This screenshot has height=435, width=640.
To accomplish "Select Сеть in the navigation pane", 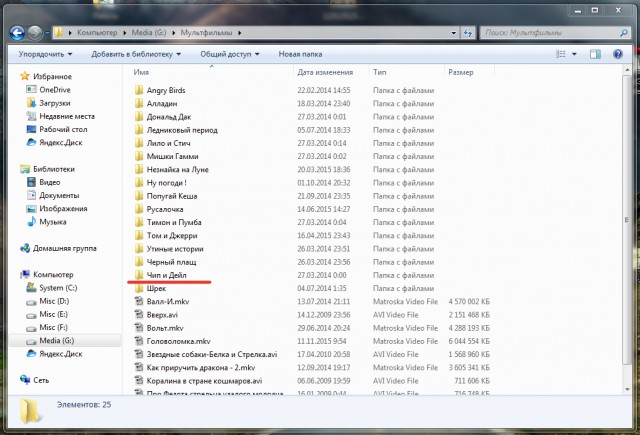I will (x=41, y=380).
